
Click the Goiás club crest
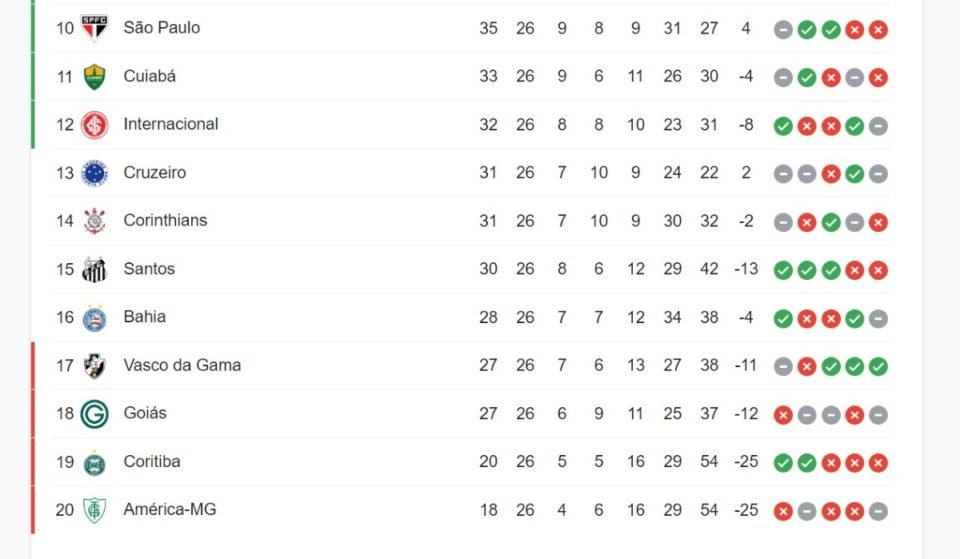(x=94, y=414)
